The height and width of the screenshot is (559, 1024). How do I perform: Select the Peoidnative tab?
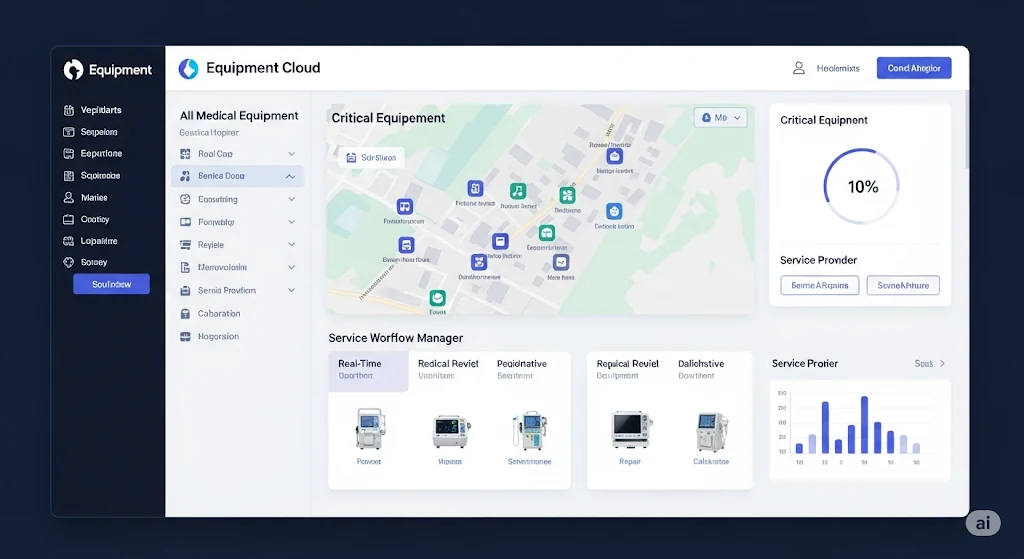(x=522, y=369)
